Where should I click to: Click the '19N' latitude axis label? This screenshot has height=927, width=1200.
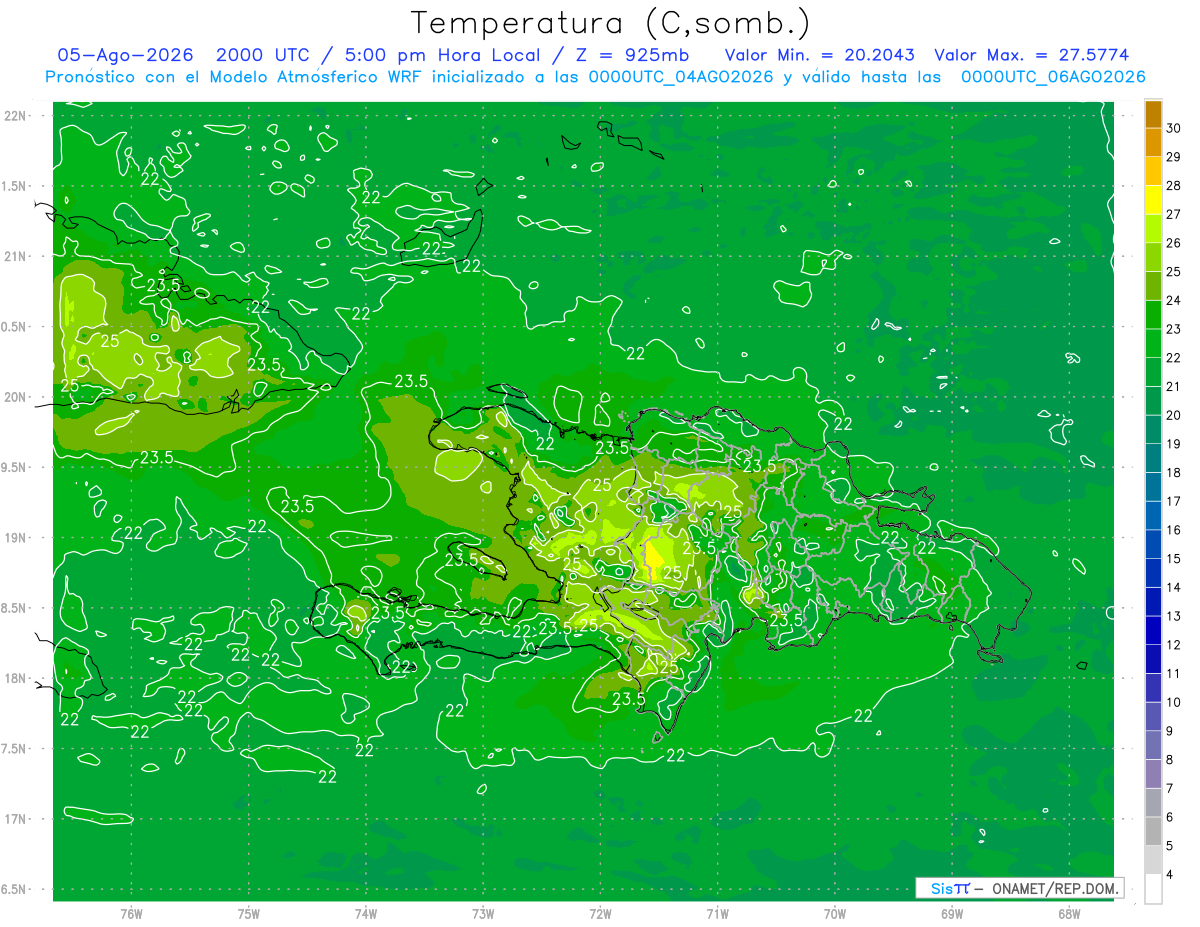[16, 537]
